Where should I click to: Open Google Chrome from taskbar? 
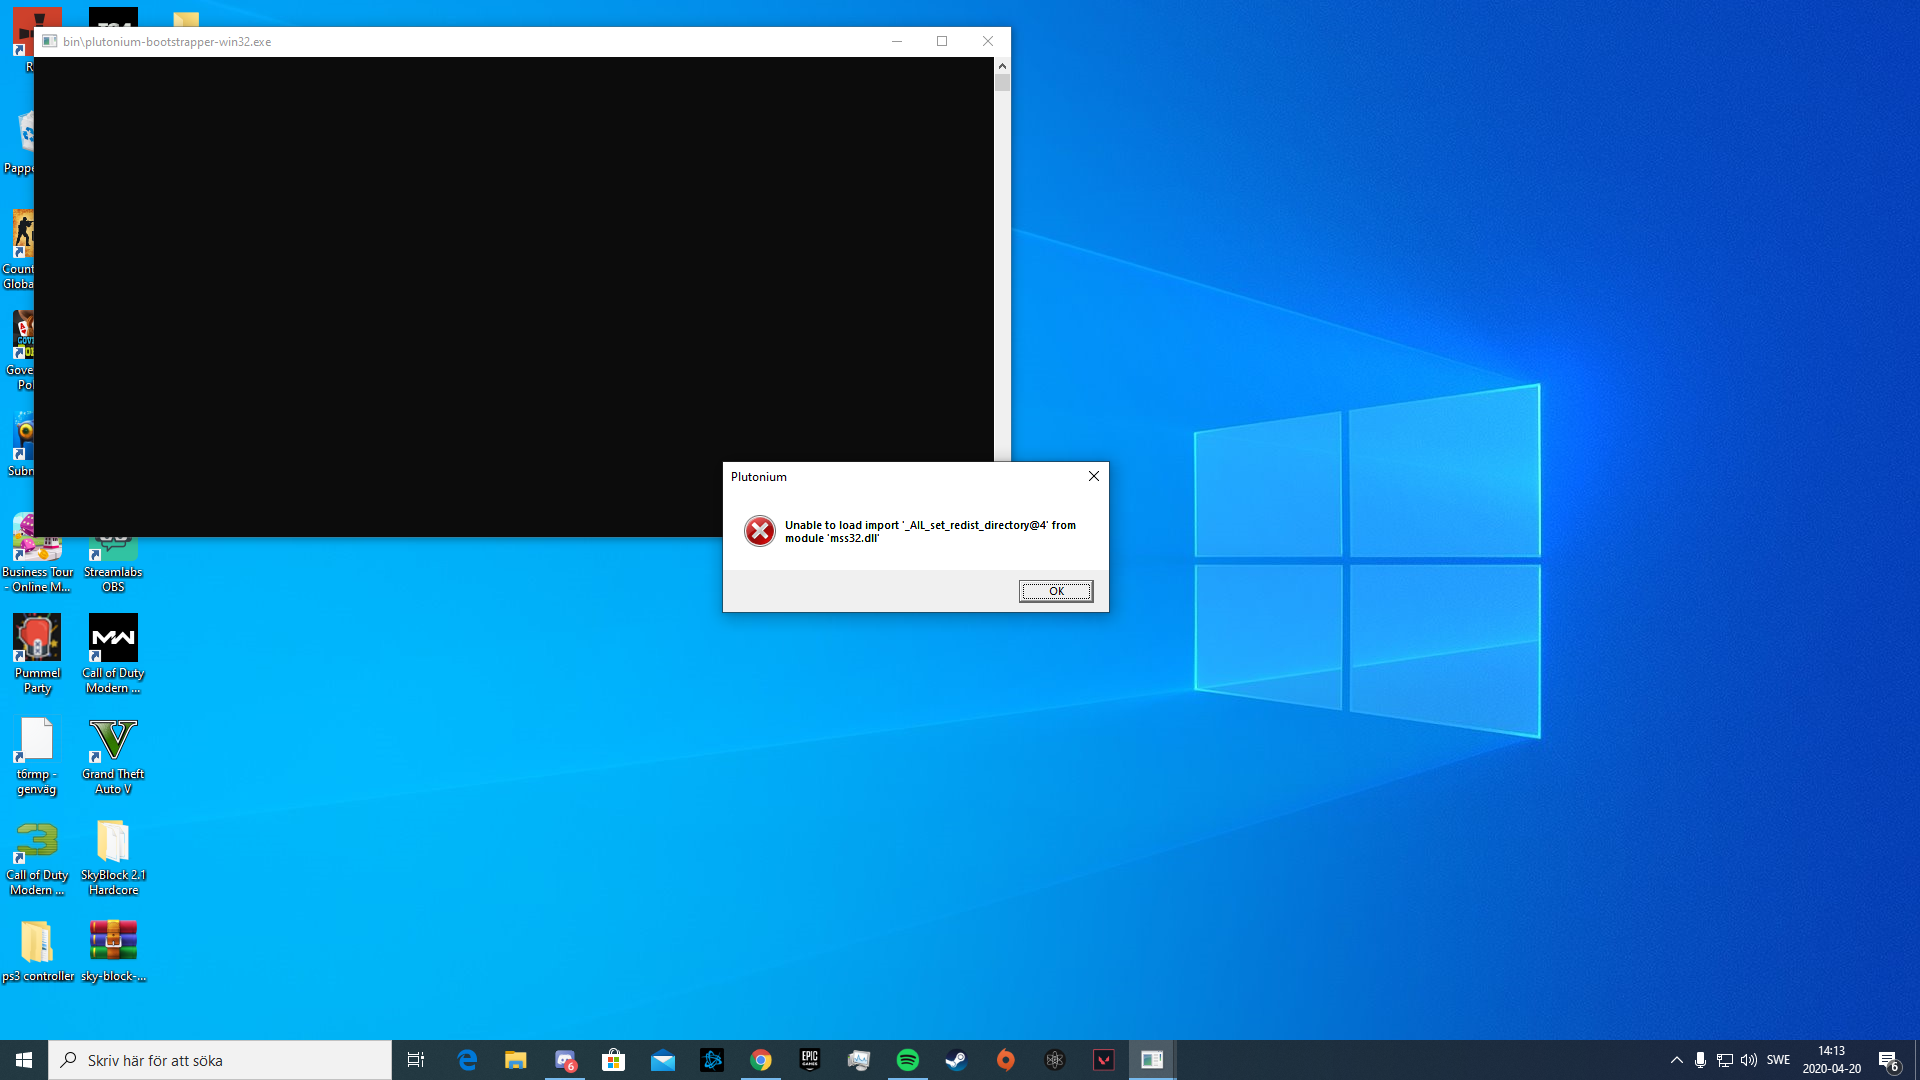[x=761, y=1060]
